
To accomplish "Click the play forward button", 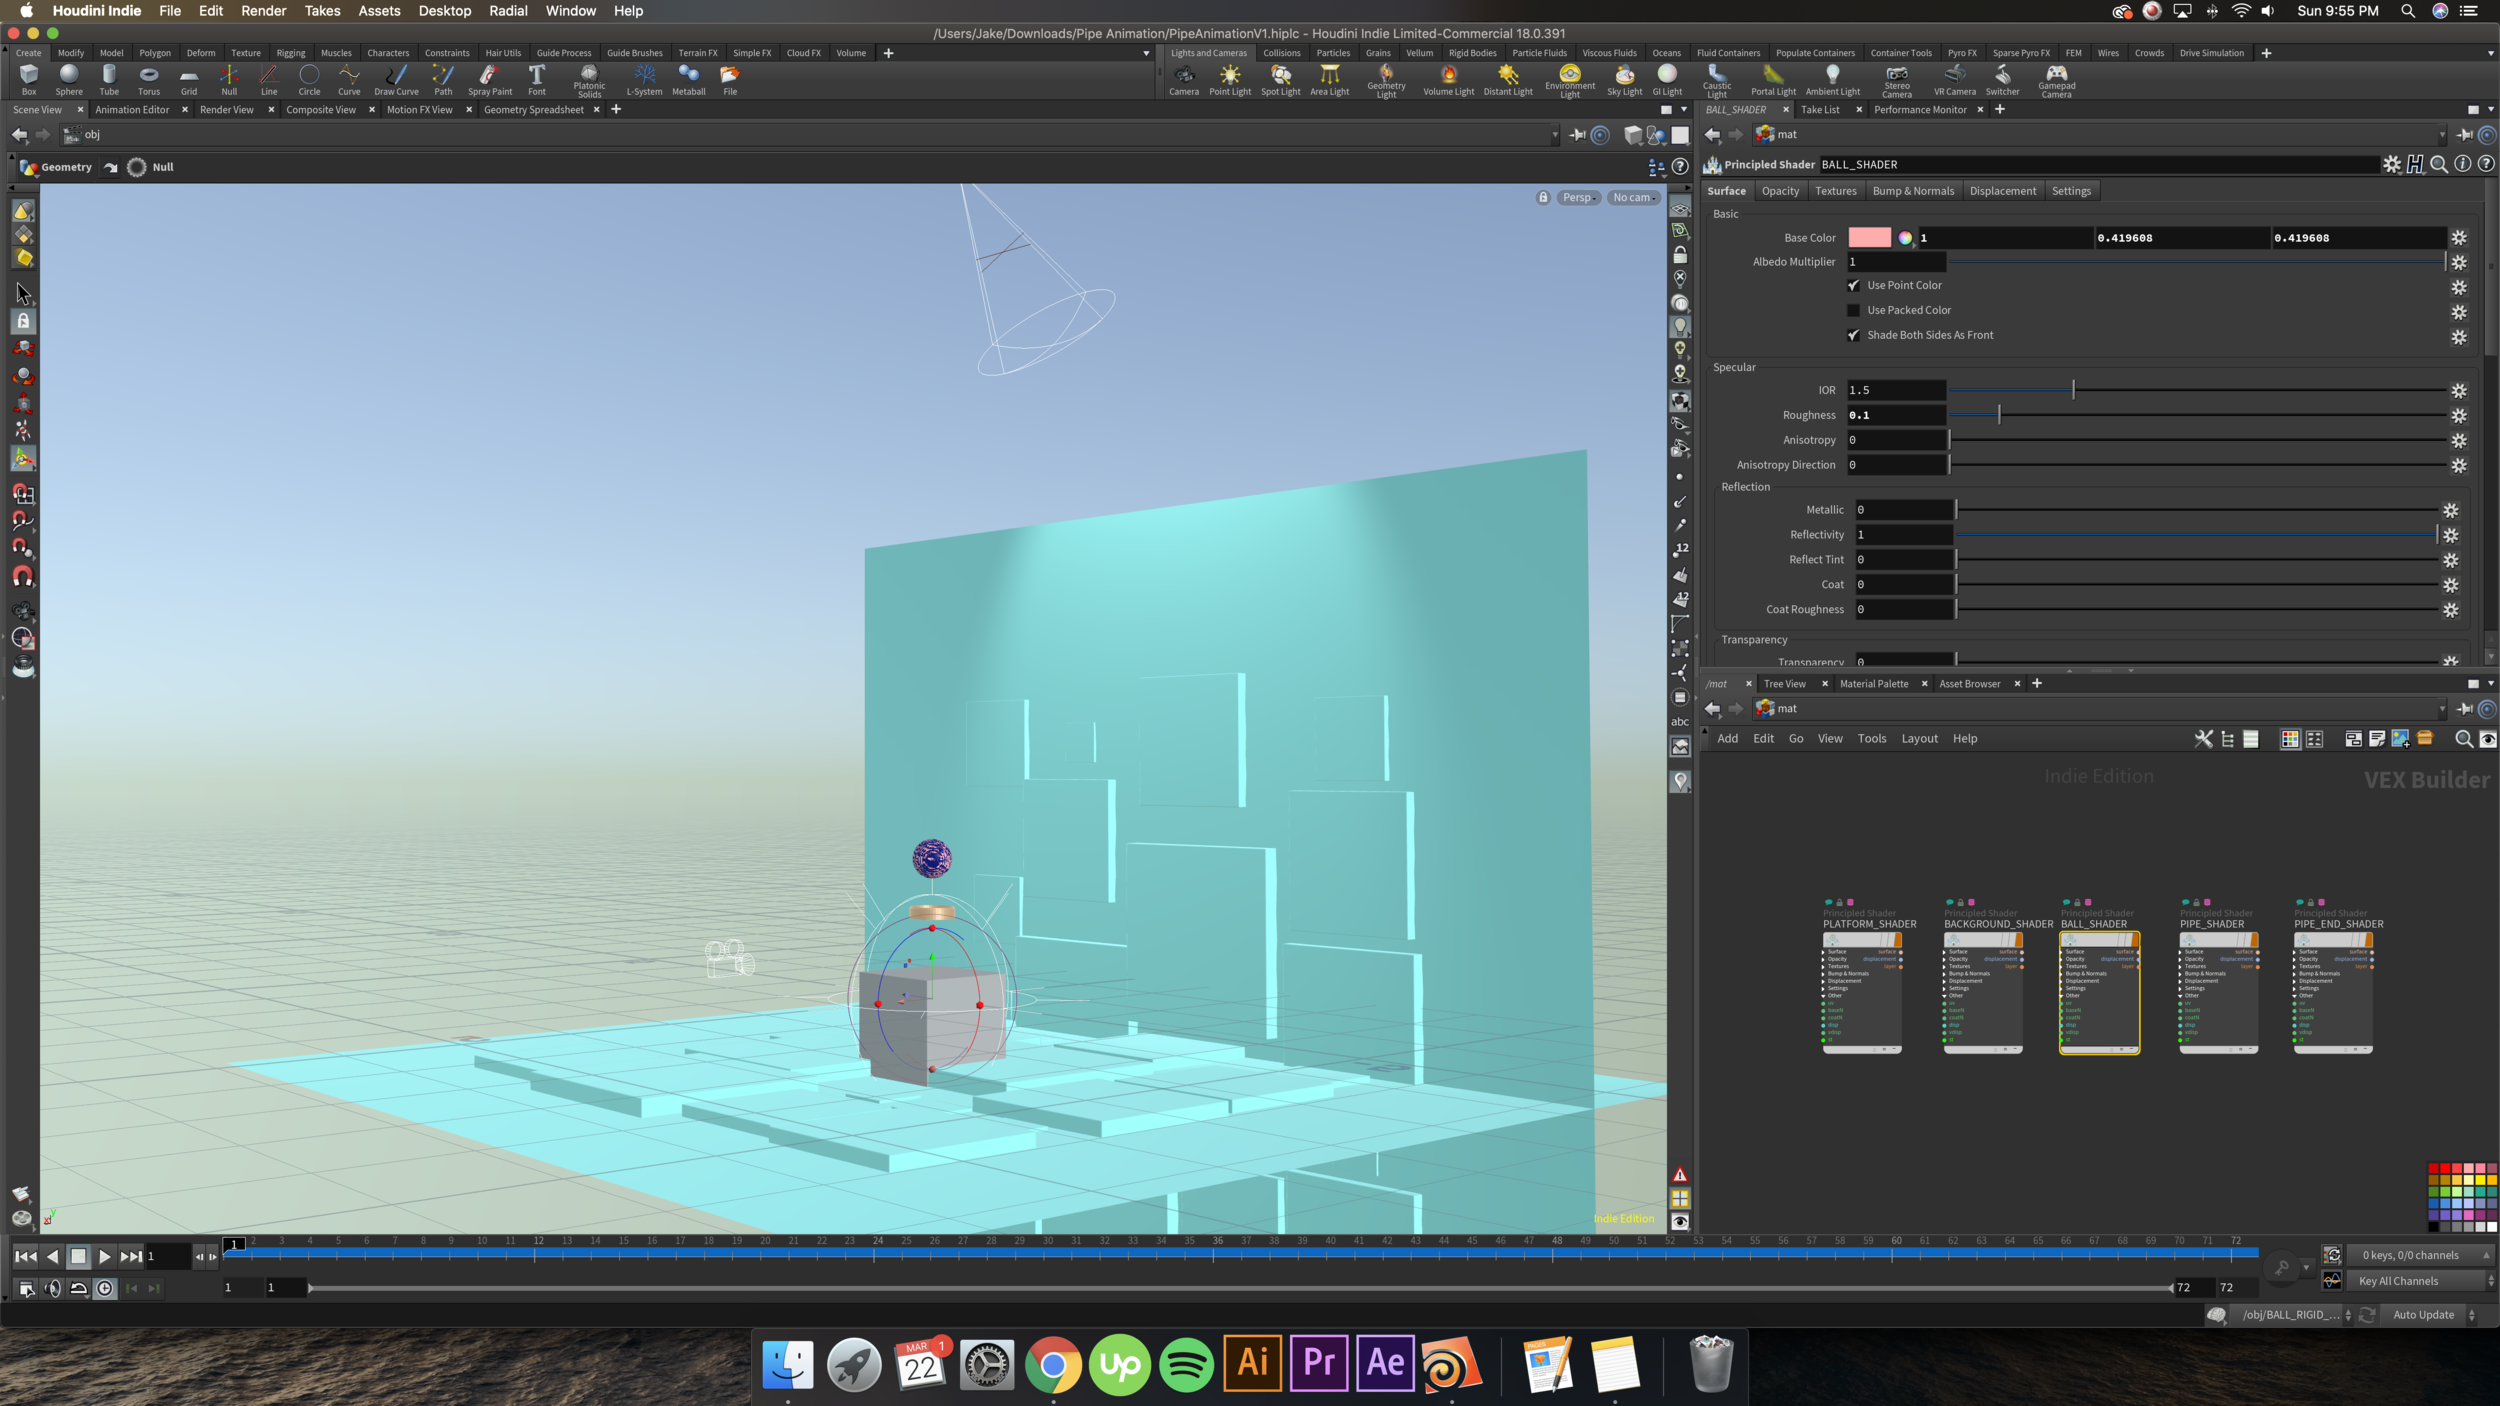I will [104, 1257].
